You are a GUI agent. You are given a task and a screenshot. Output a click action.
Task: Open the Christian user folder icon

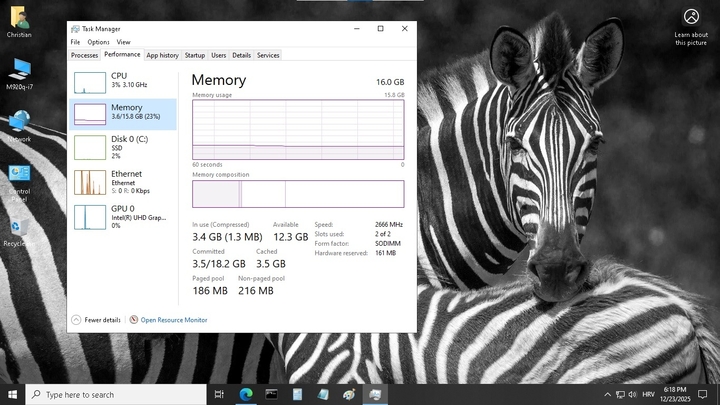pyautogui.click(x=18, y=18)
